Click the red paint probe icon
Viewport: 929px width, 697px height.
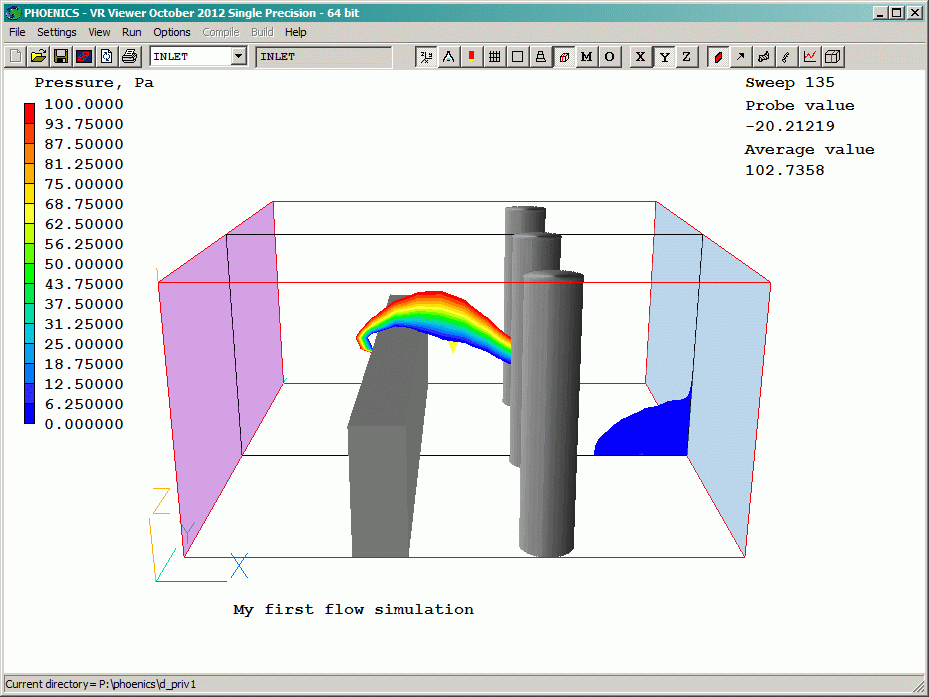point(472,57)
